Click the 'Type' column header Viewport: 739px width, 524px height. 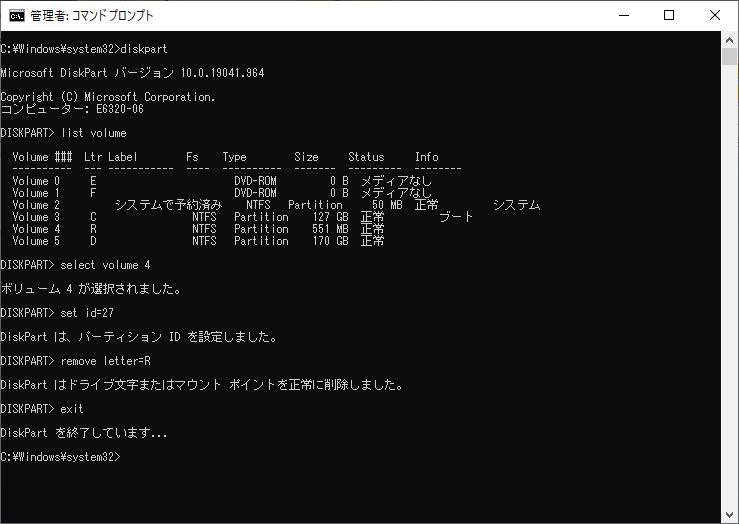pyautogui.click(x=234, y=157)
